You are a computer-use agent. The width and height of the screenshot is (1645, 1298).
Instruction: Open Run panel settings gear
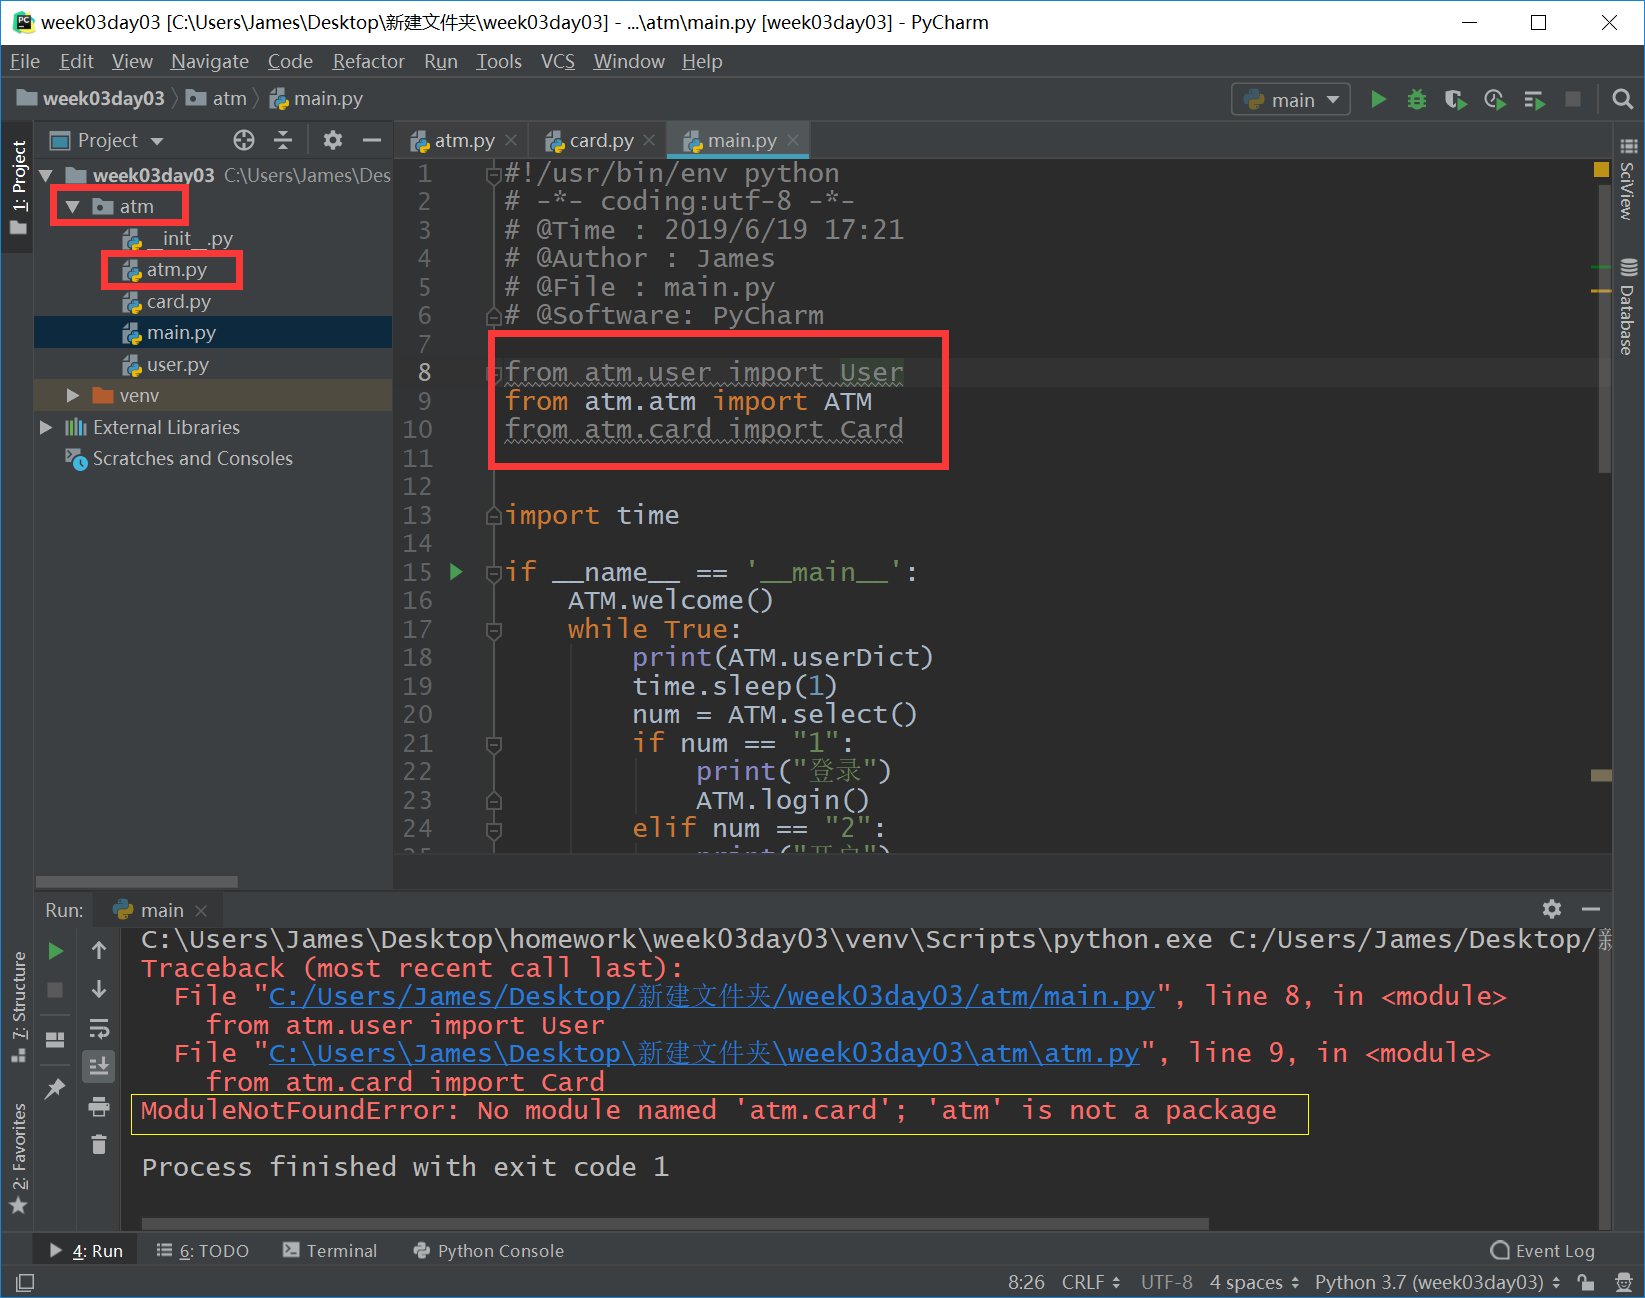1552,909
